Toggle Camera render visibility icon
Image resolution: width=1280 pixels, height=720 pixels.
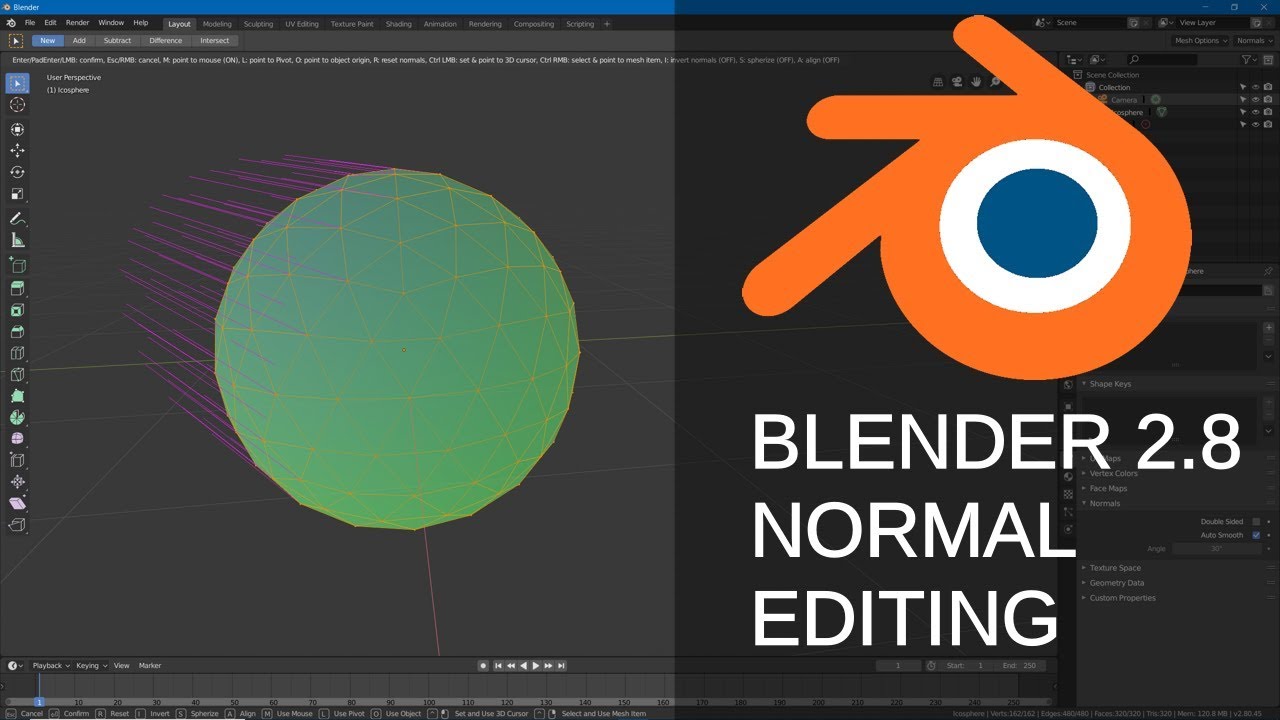pos(1268,100)
